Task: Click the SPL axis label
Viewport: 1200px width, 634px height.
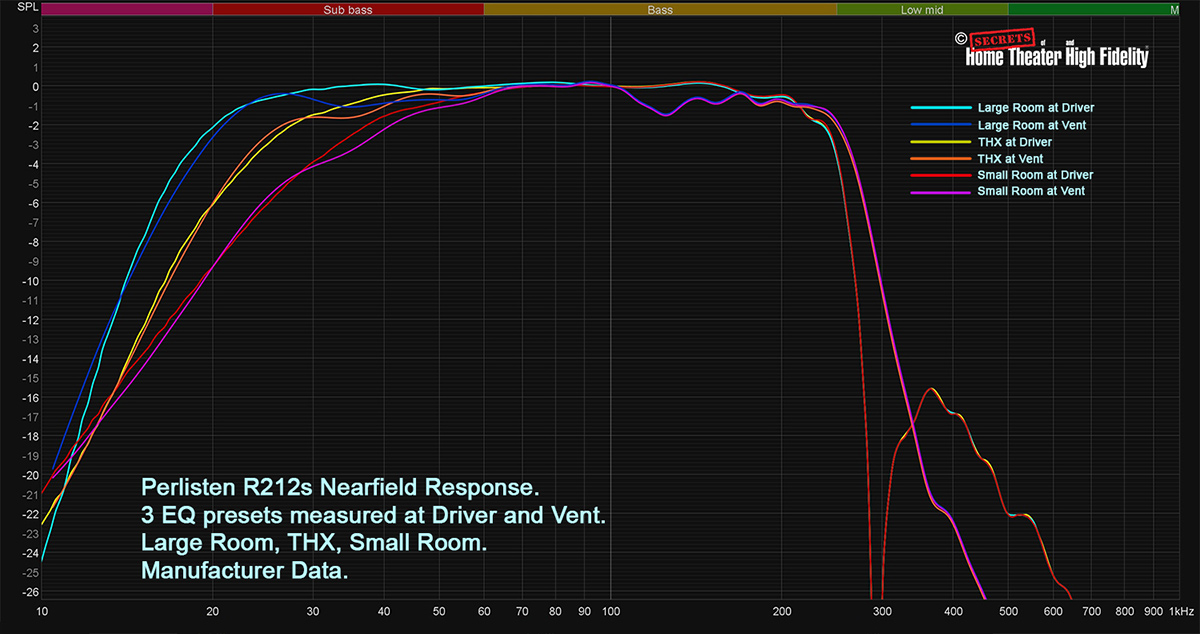Action: [x=21, y=10]
